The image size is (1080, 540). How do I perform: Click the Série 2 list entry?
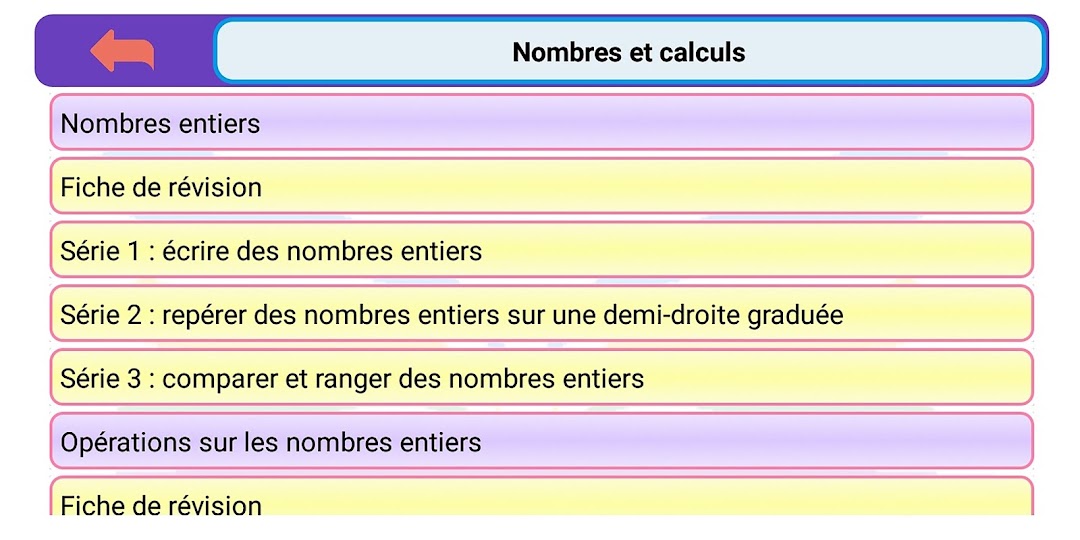pos(541,313)
